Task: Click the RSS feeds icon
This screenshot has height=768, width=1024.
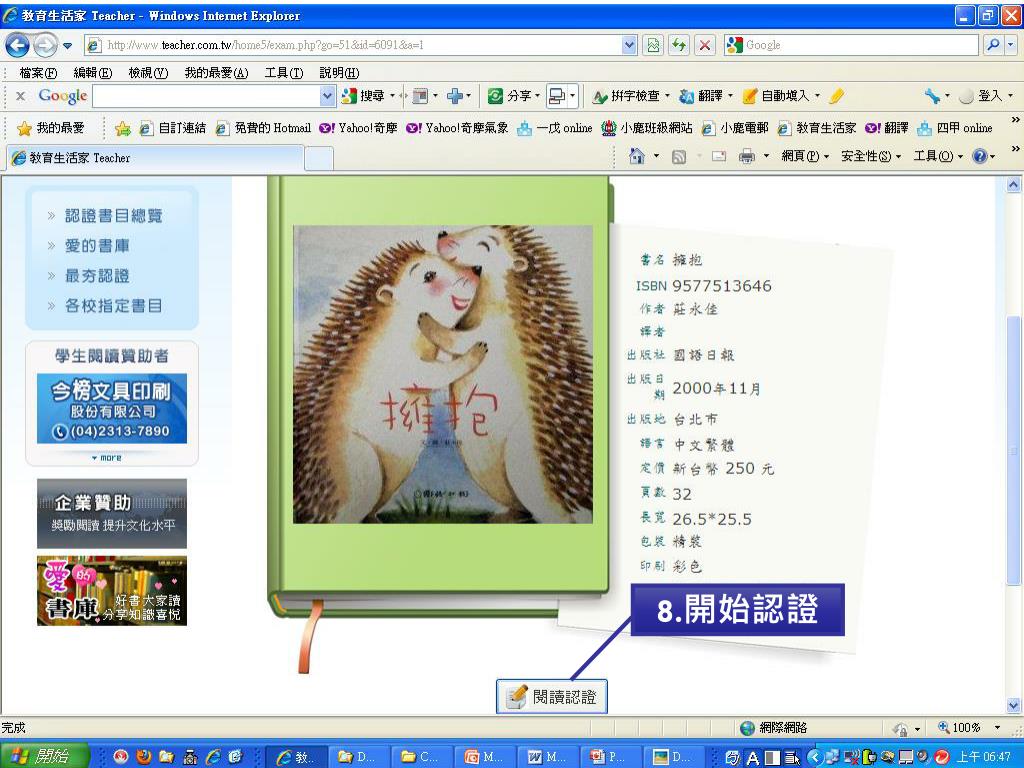Action: tap(679, 157)
